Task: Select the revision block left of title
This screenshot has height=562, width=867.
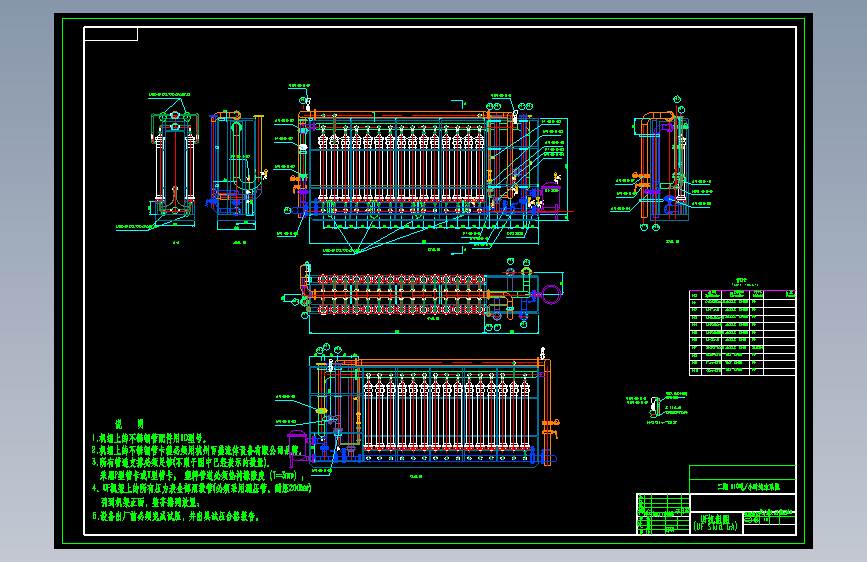Action: click(x=663, y=514)
